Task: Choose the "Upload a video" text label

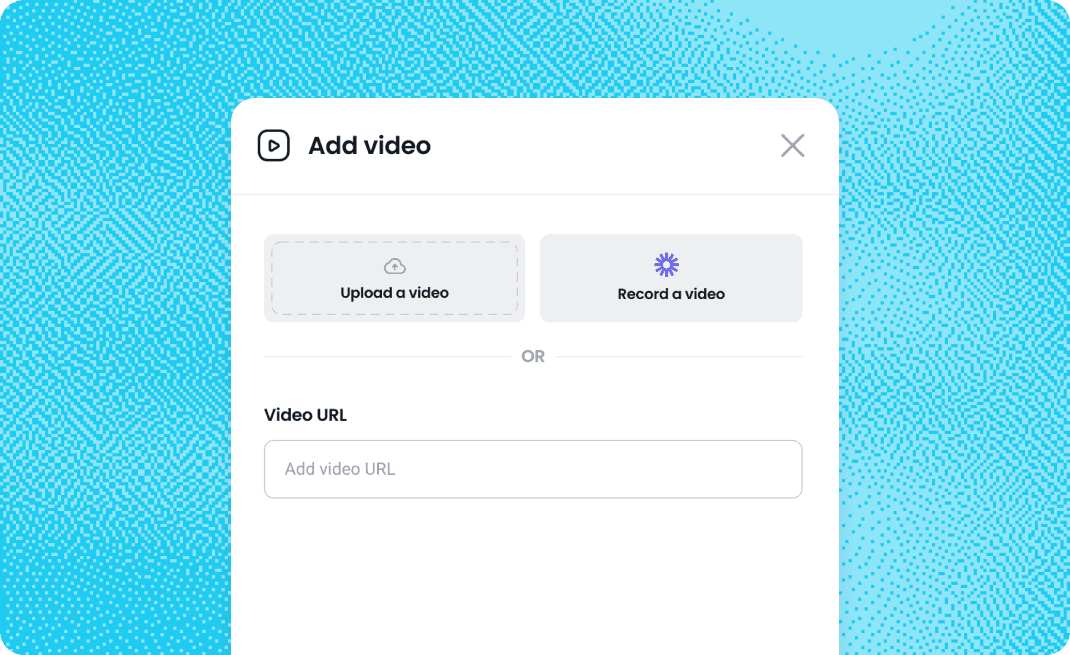Action: click(x=394, y=293)
